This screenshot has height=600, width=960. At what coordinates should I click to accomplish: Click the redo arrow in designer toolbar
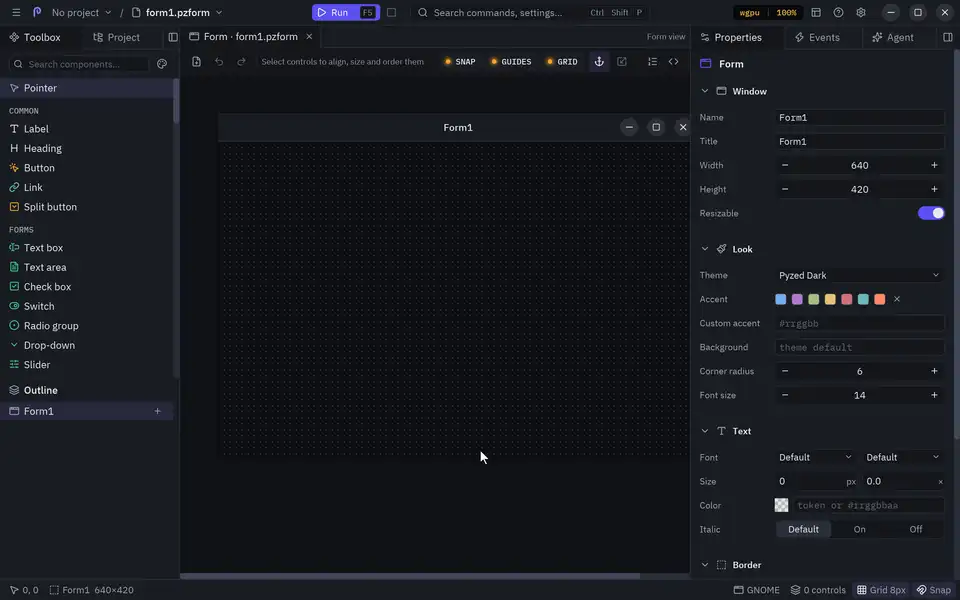pos(241,61)
